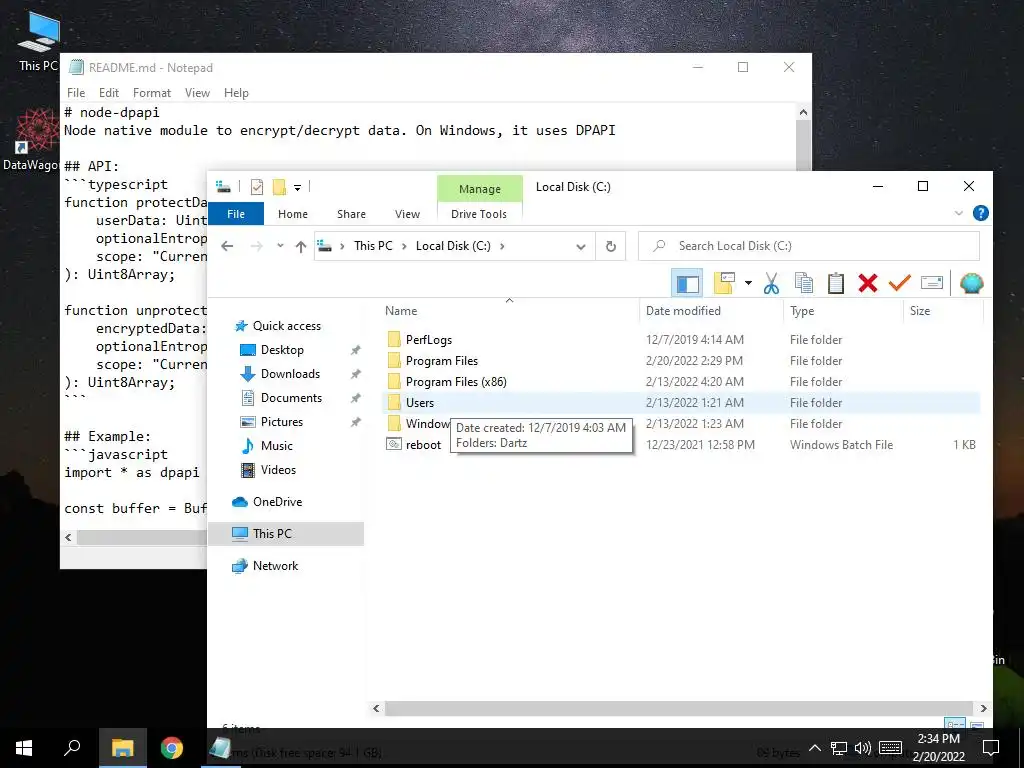Click the Manage contextual tab header
The width and height of the screenshot is (1024, 768).
pyautogui.click(x=479, y=189)
